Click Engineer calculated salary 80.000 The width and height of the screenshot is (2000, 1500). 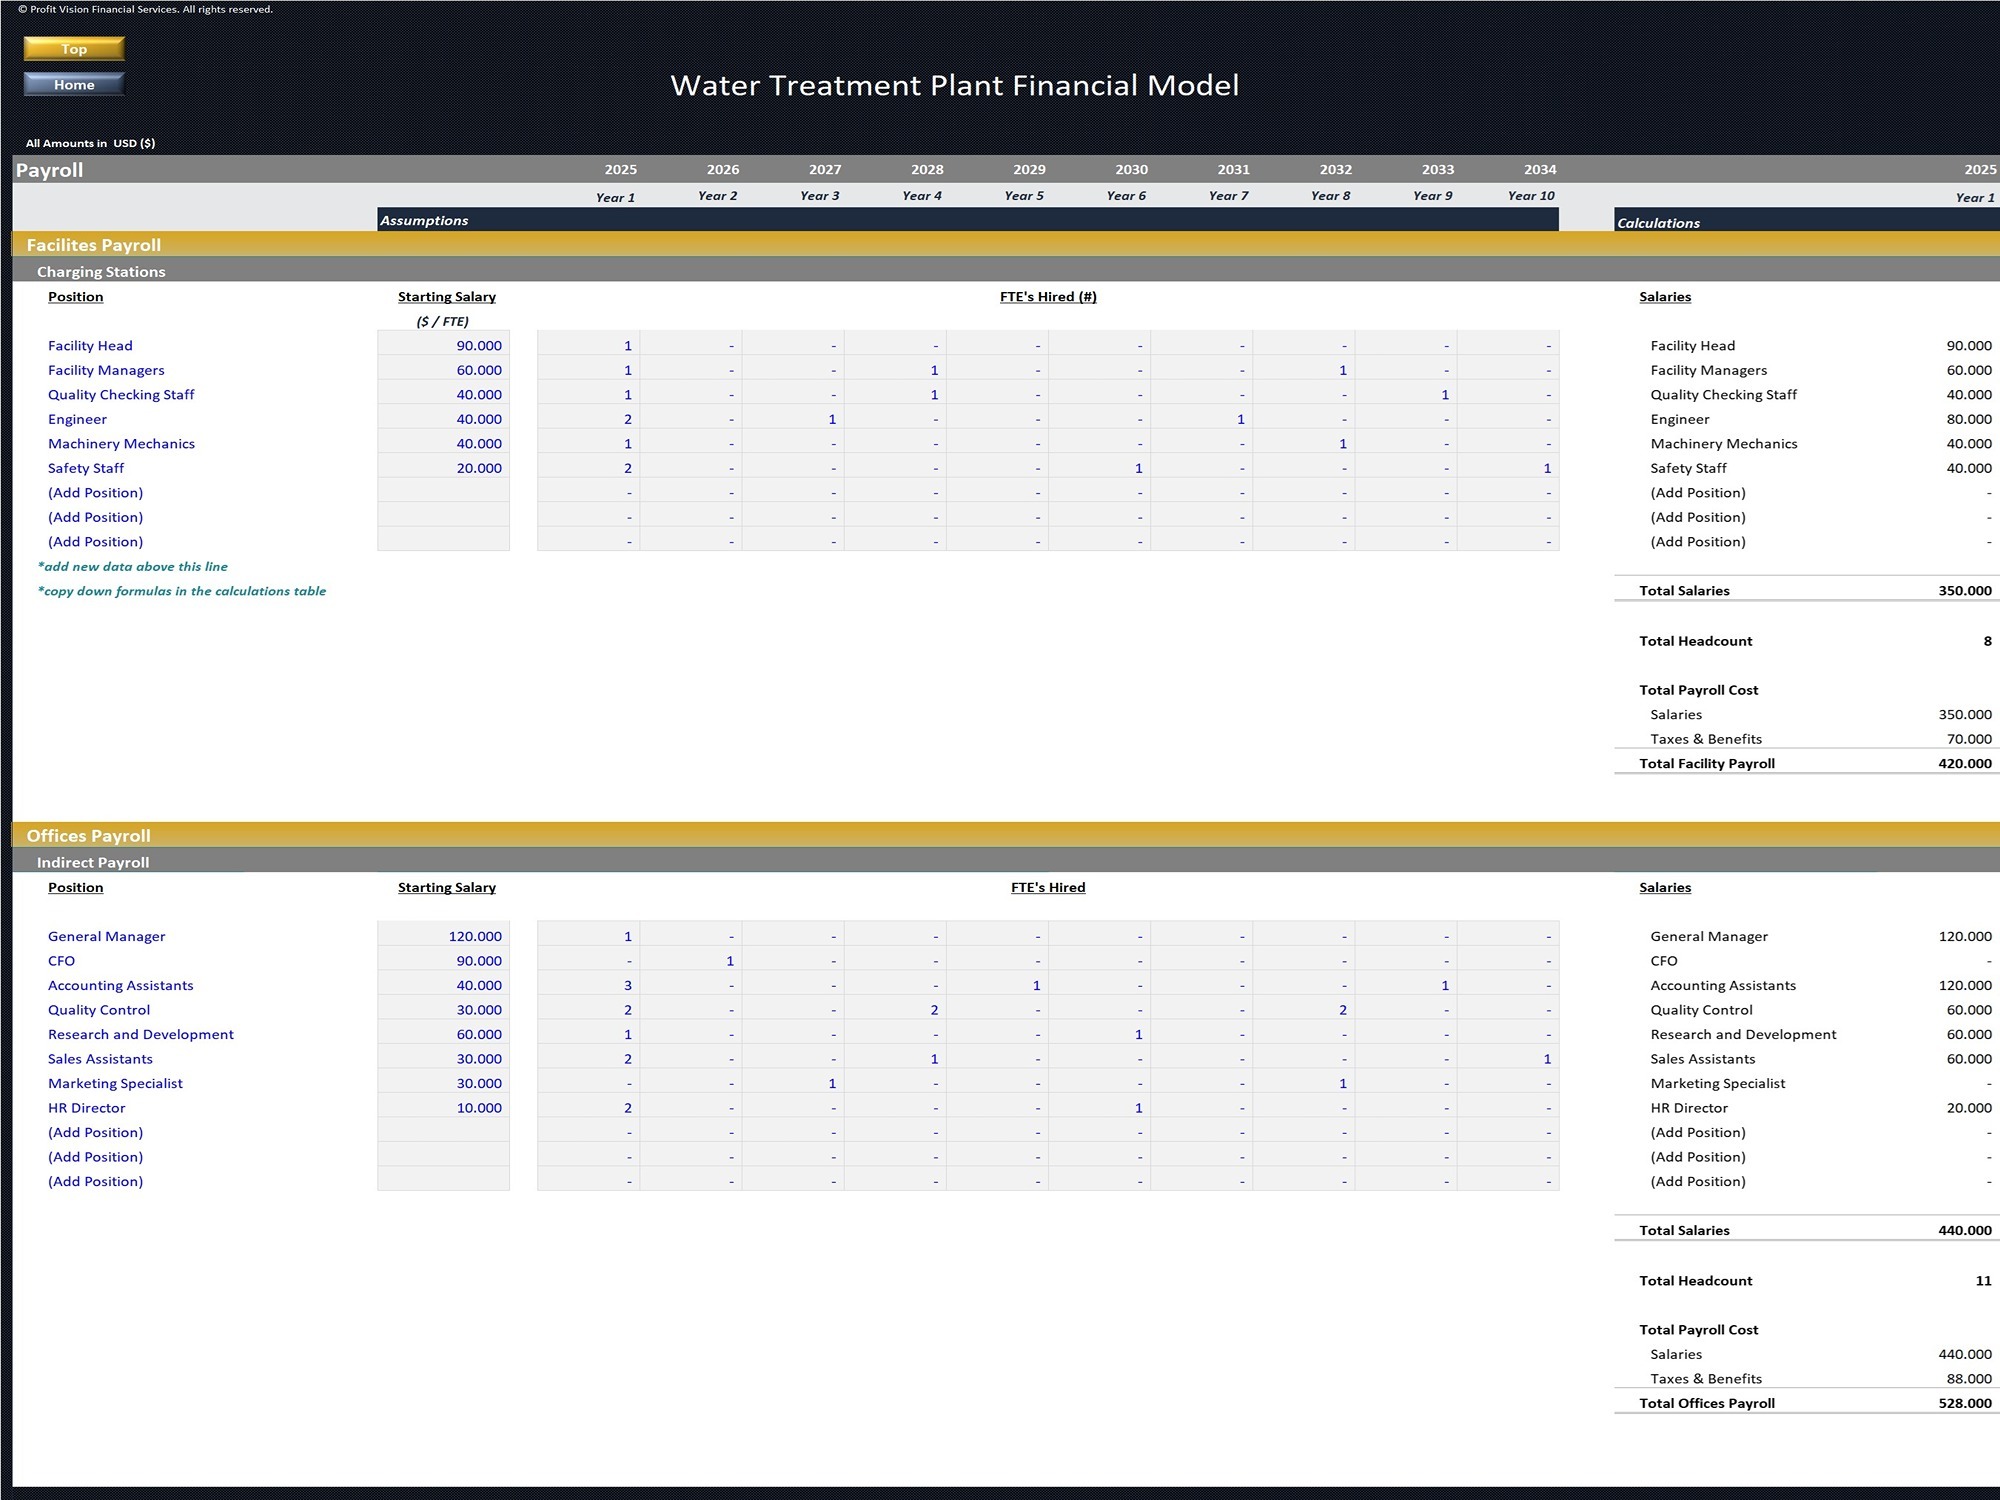coord(1969,419)
